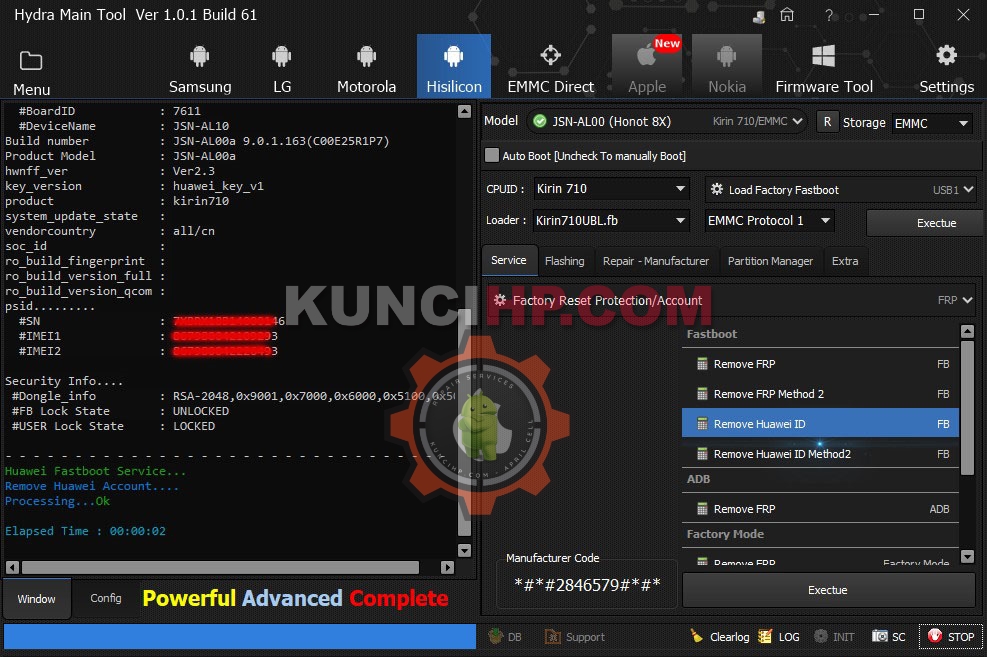Switch to the Config tab
The image size is (987, 657).
106,598
